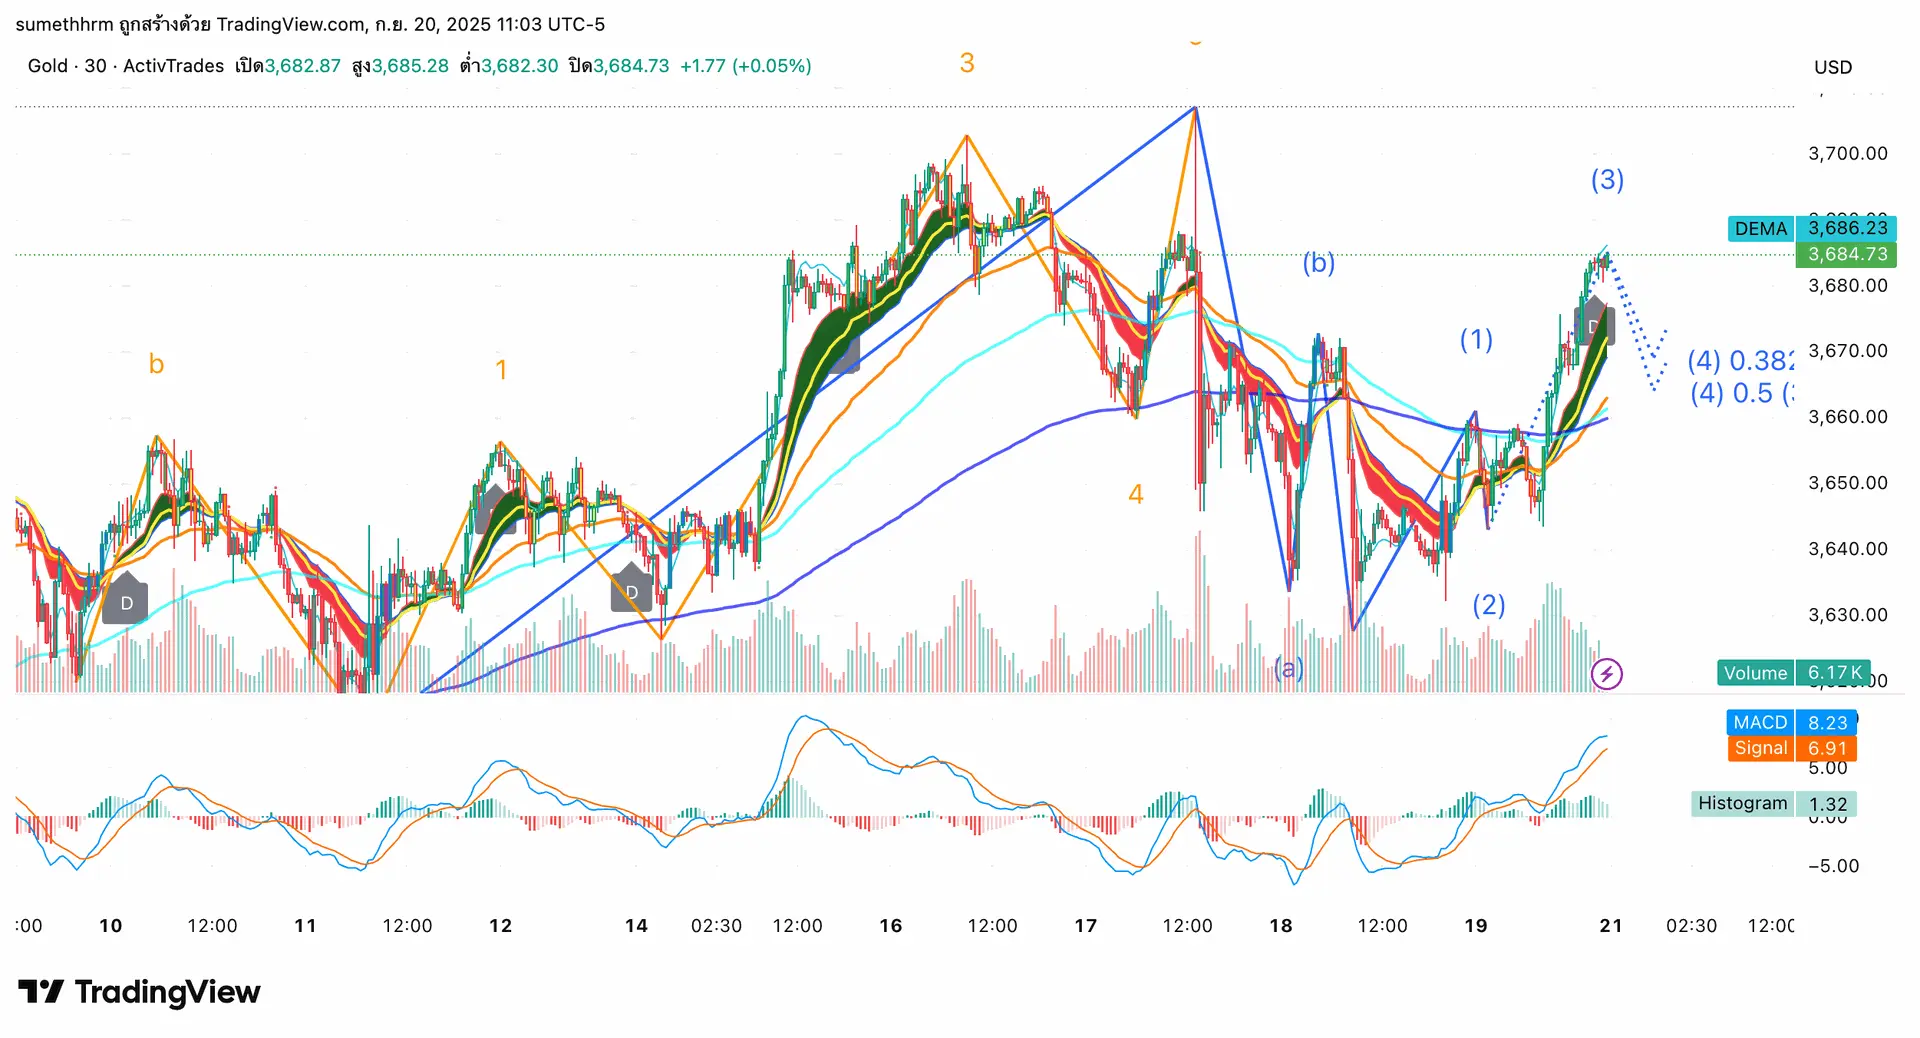Open the D marker above date 14
Image resolution: width=1920 pixels, height=1038 pixels.
[631, 589]
